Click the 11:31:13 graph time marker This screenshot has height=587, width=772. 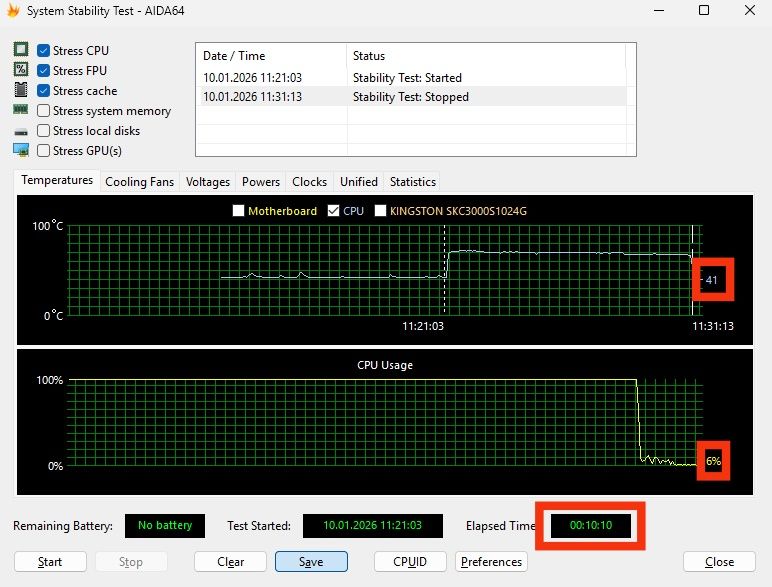pos(713,326)
